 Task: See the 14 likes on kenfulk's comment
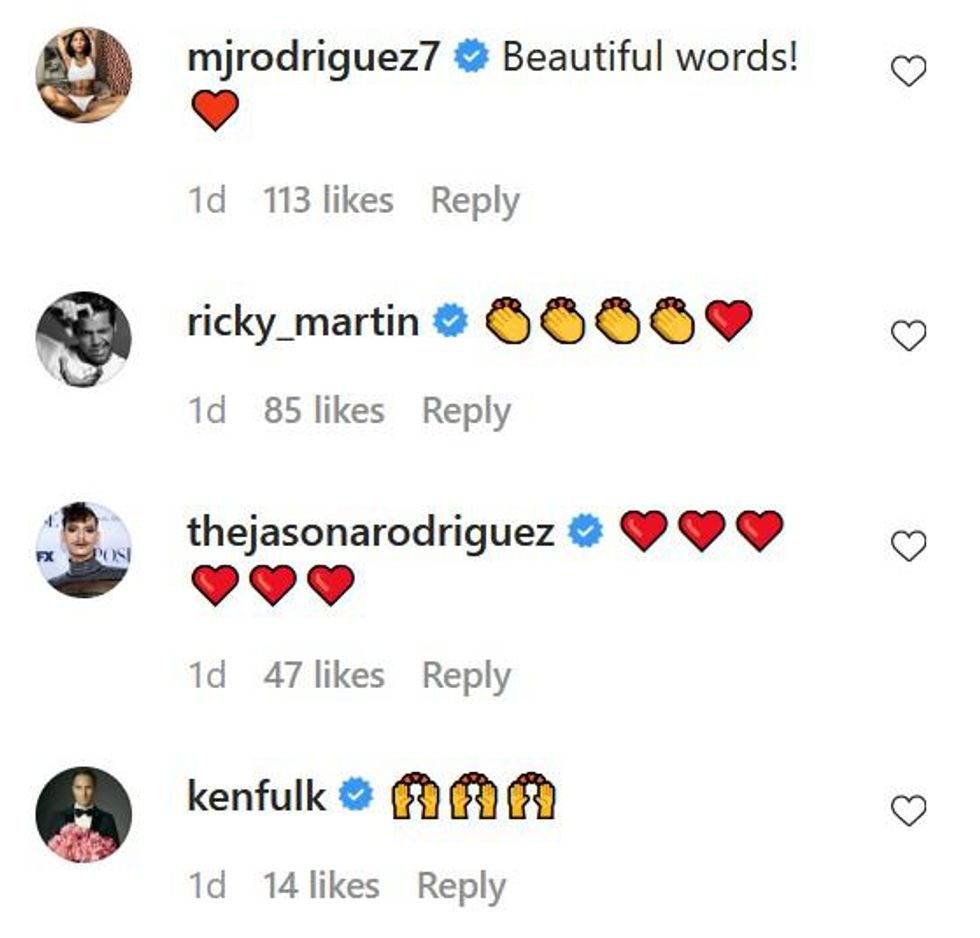[x=321, y=886]
